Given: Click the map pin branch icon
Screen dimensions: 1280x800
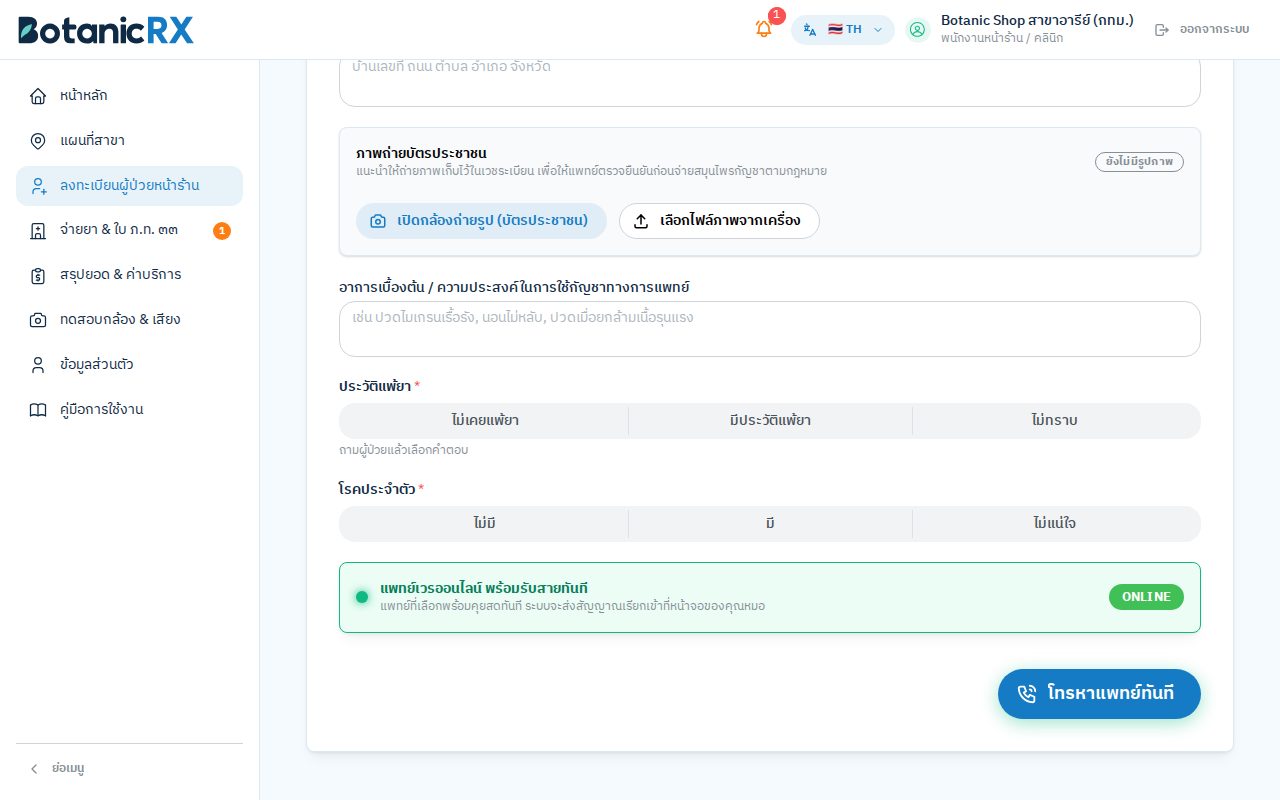Looking at the screenshot, I should (38, 141).
